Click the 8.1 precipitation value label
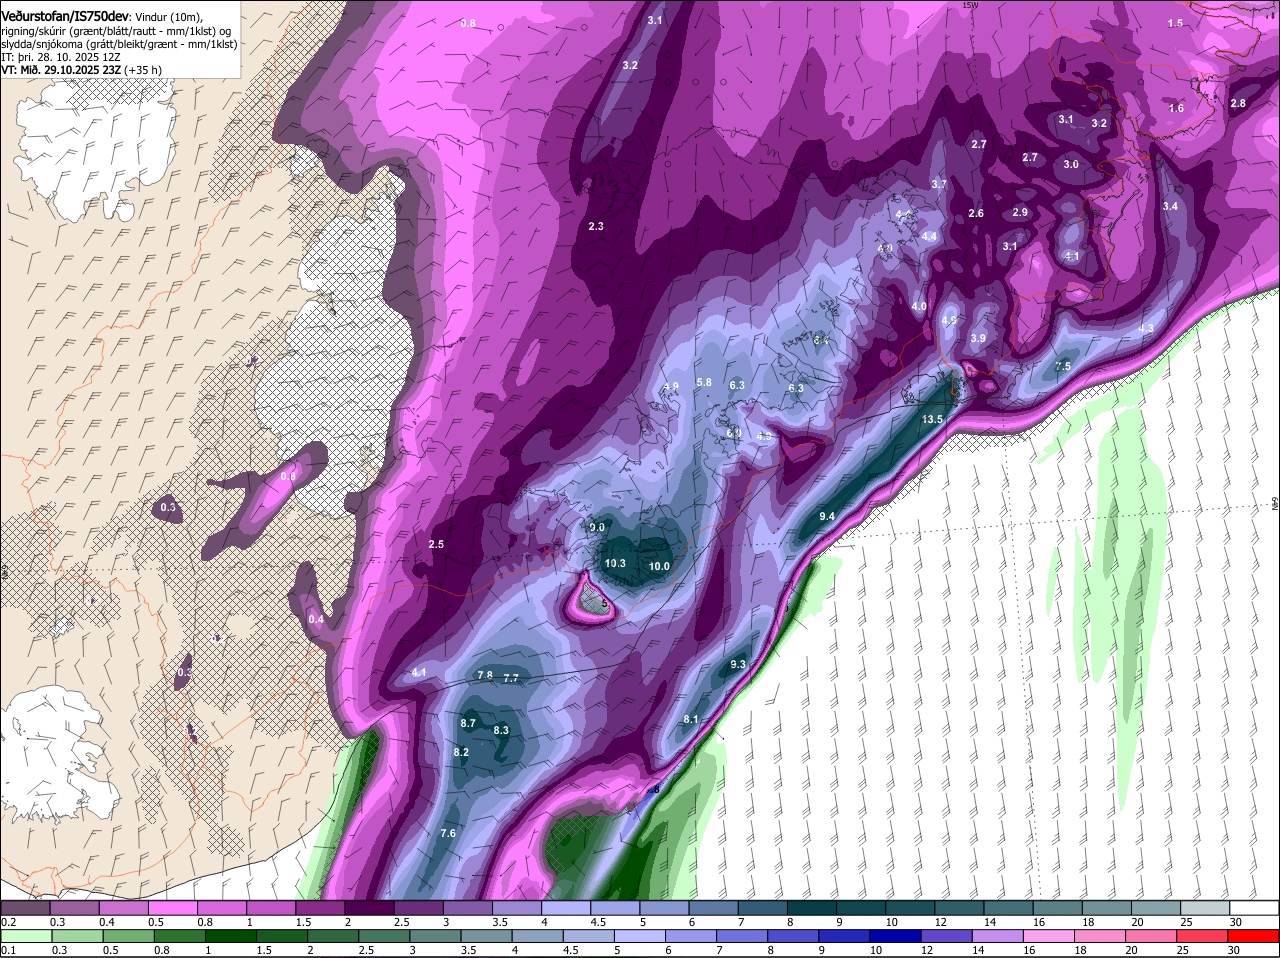 click(691, 719)
